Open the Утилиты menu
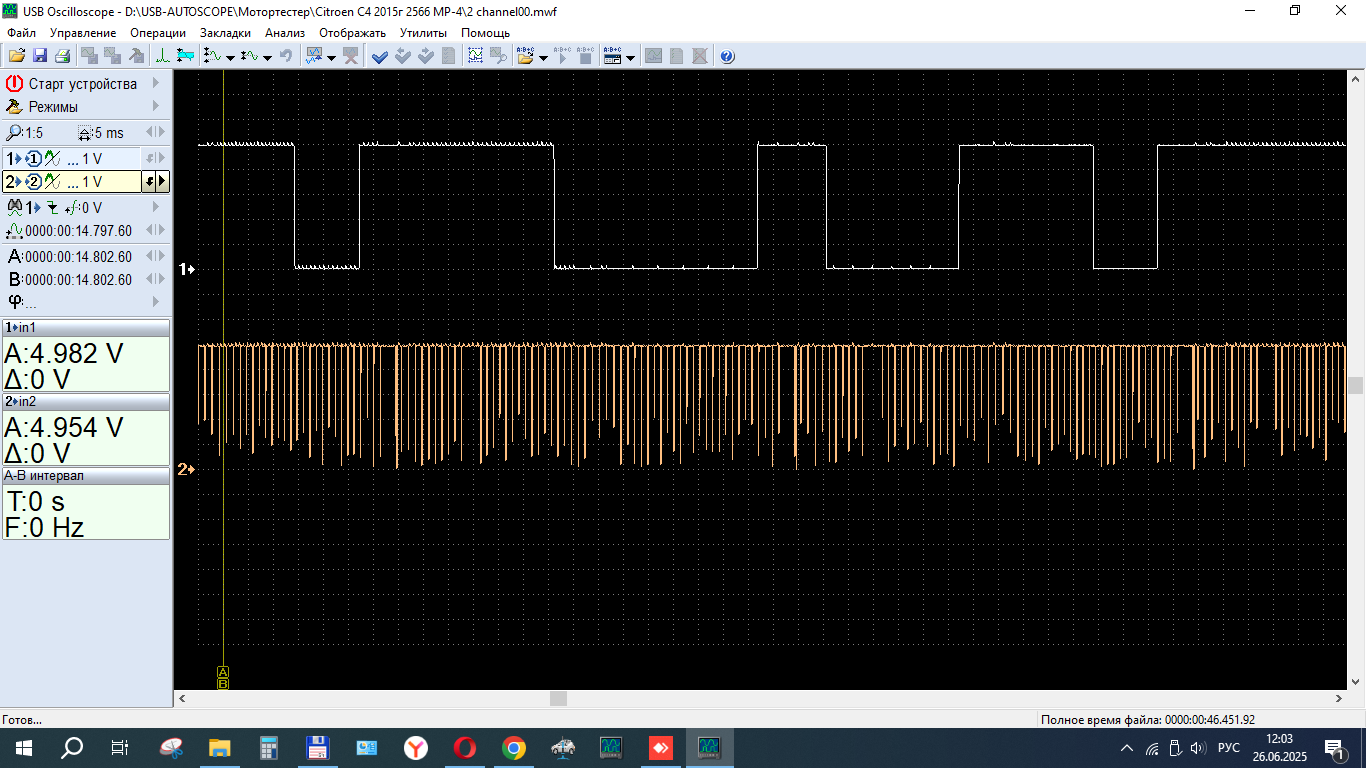The height and width of the screenshot is (768, 1366). click(x=423, y=32)
